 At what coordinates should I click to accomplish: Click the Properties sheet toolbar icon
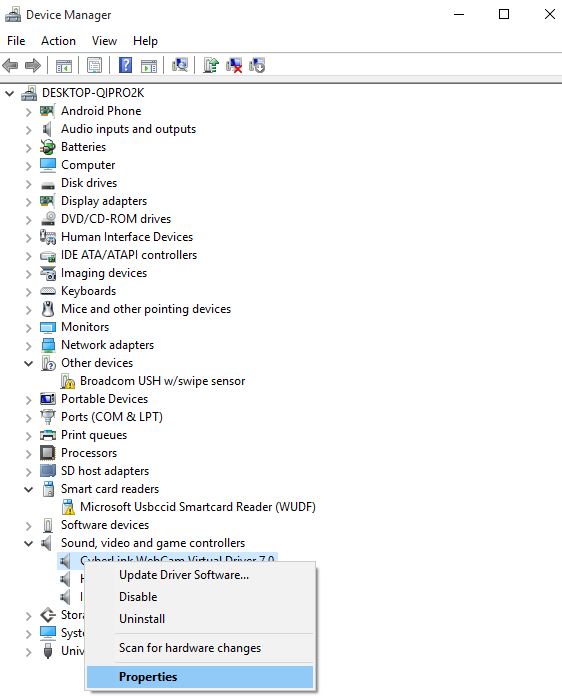[94, 66]
